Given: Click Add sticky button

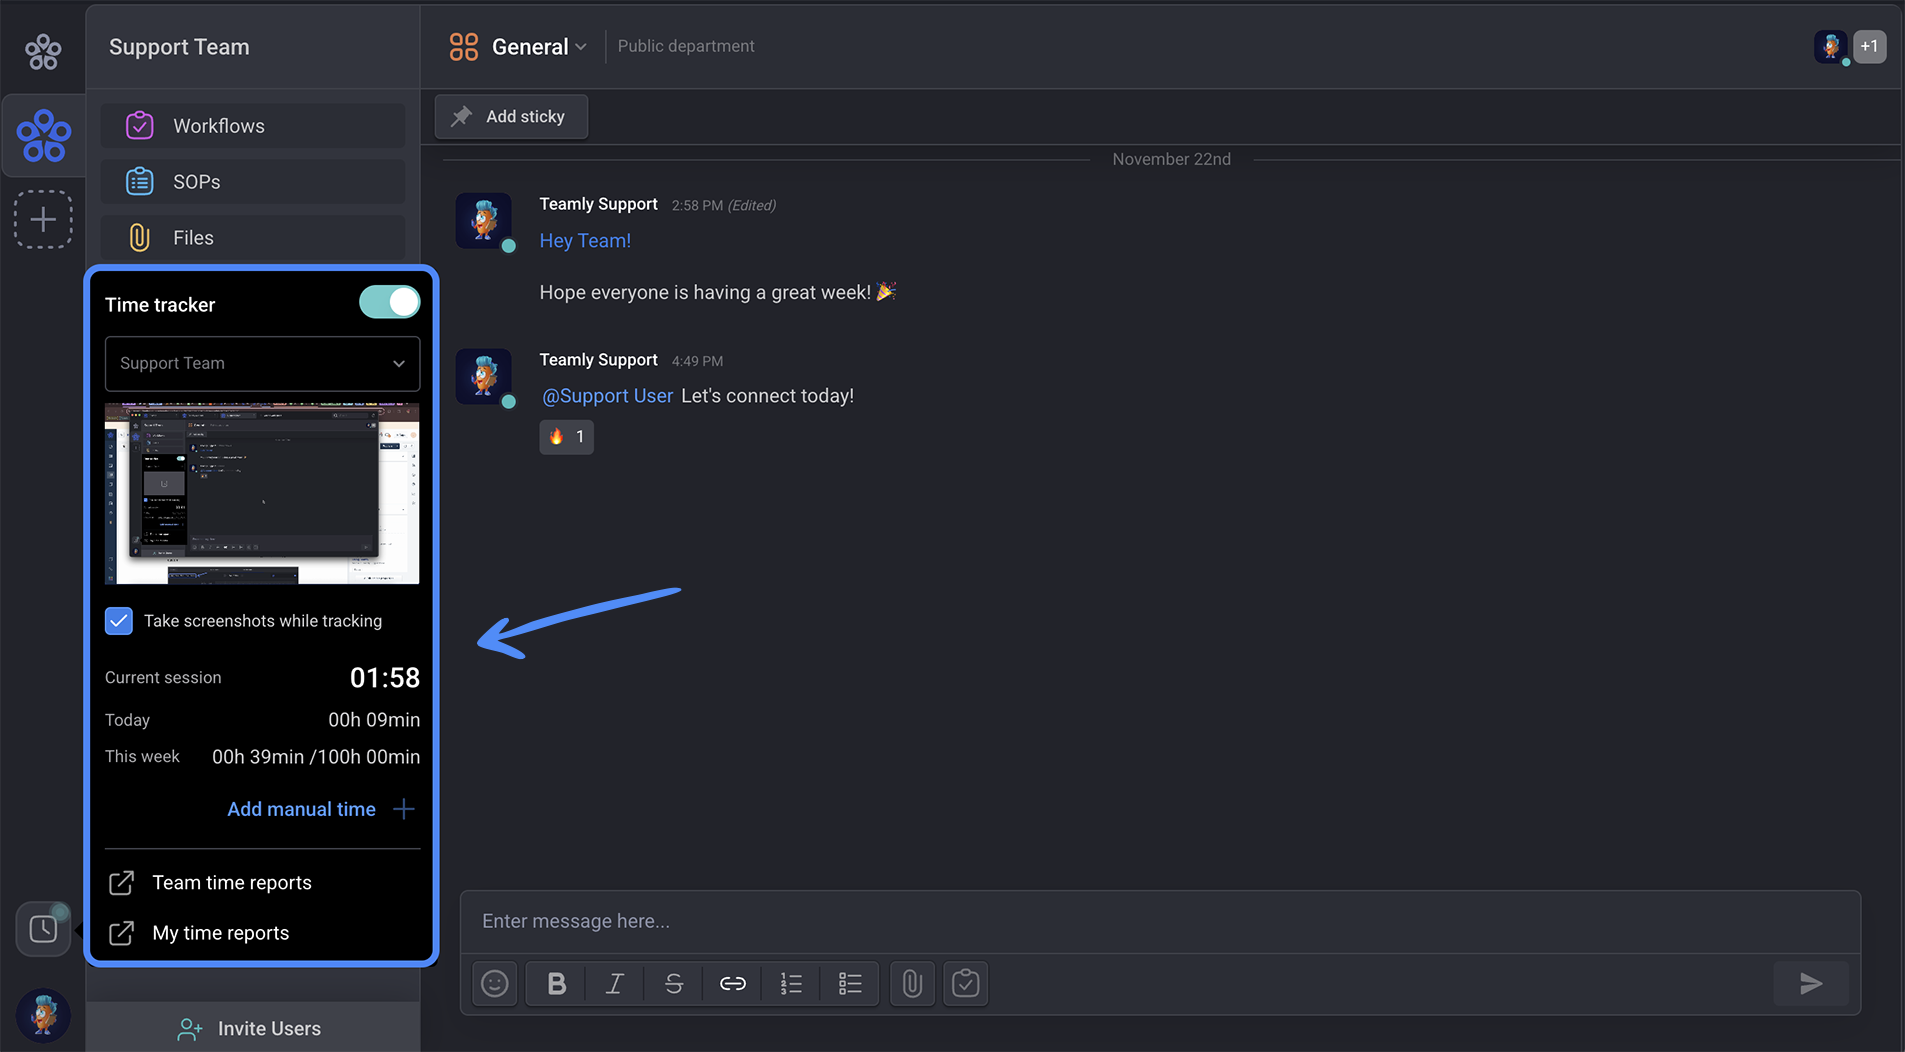Looking at the screenshot, I should (511, 117).
